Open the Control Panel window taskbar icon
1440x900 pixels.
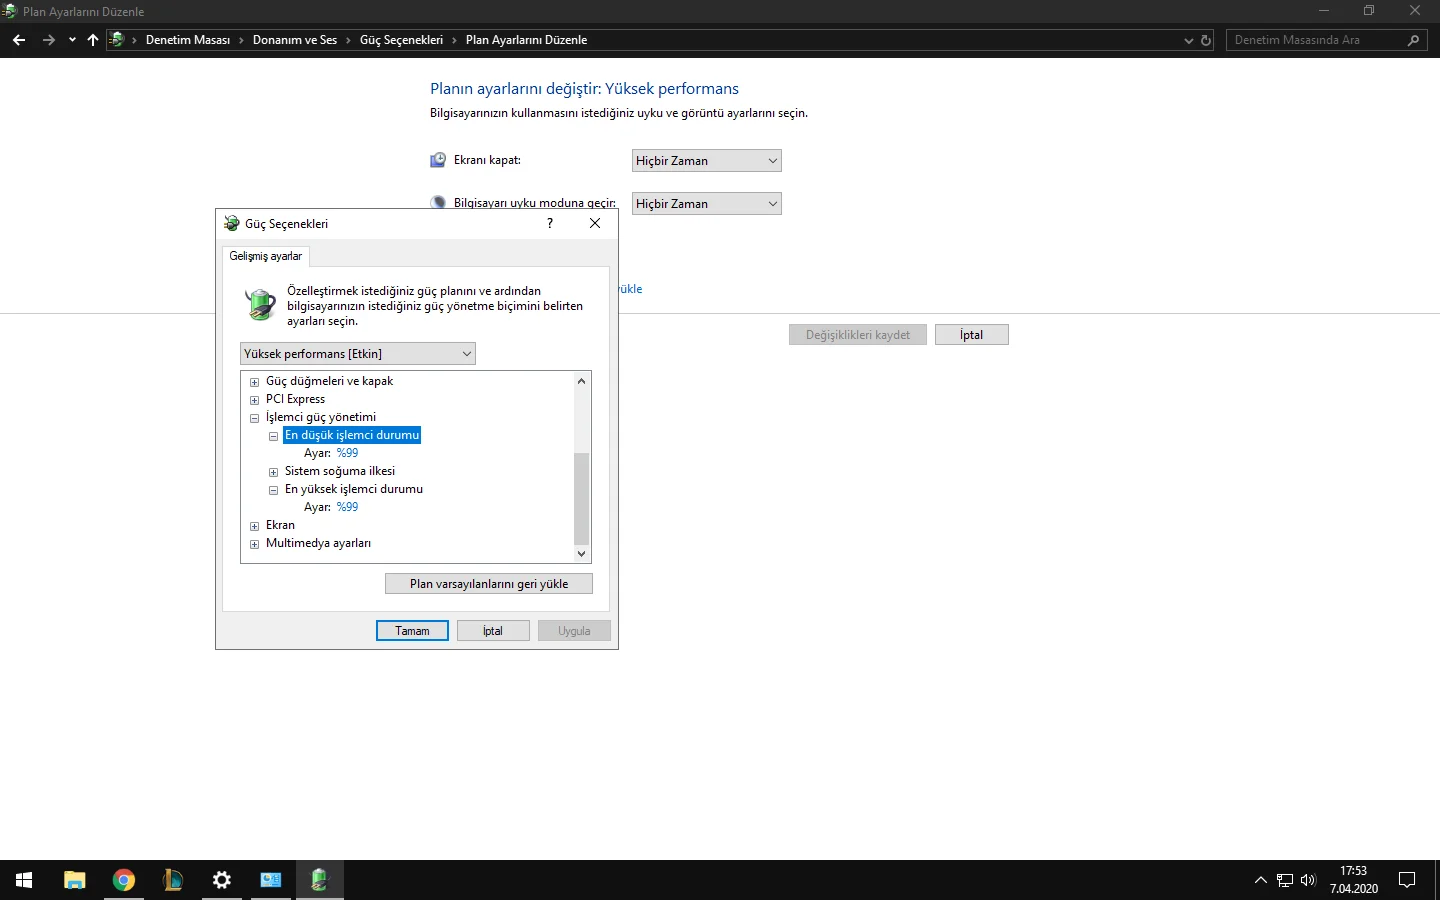(x=271, y=880)
